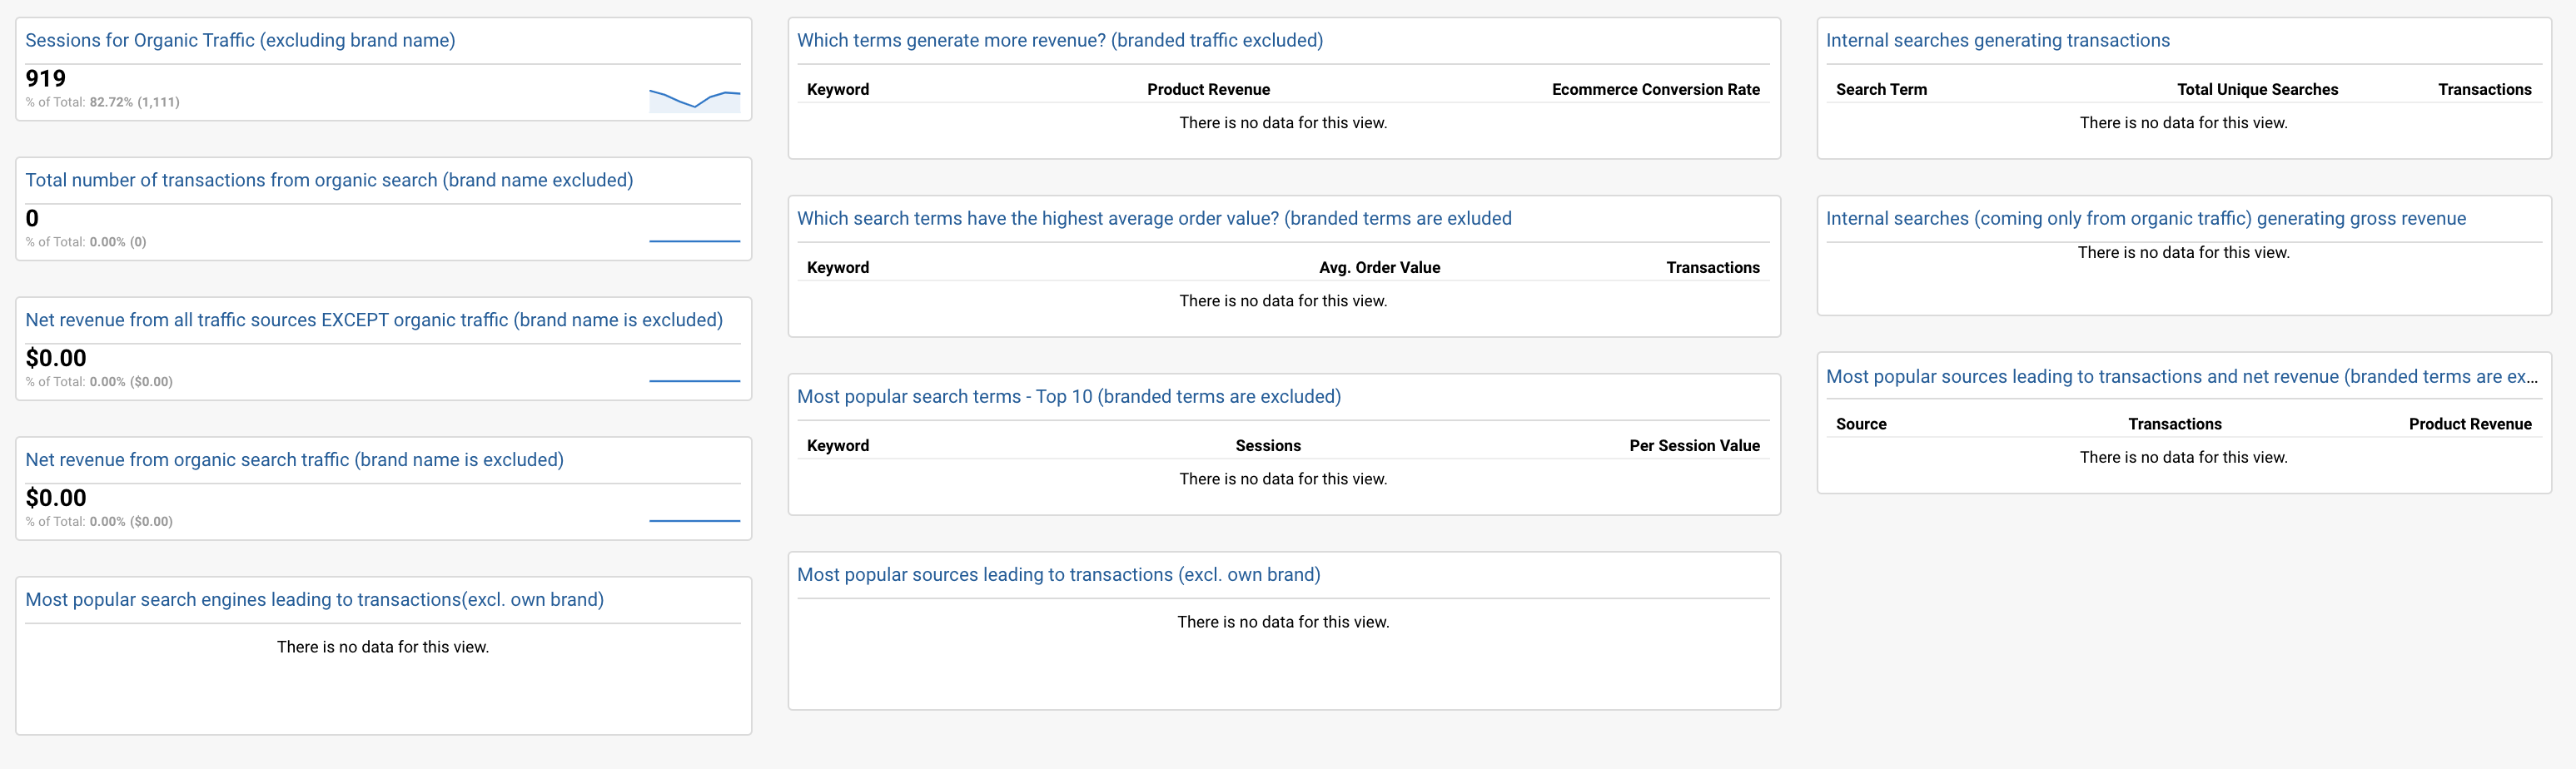Open Net revenue from all traffic sources report
This screenshot has width=2576, height=769.
coord(374,320)
